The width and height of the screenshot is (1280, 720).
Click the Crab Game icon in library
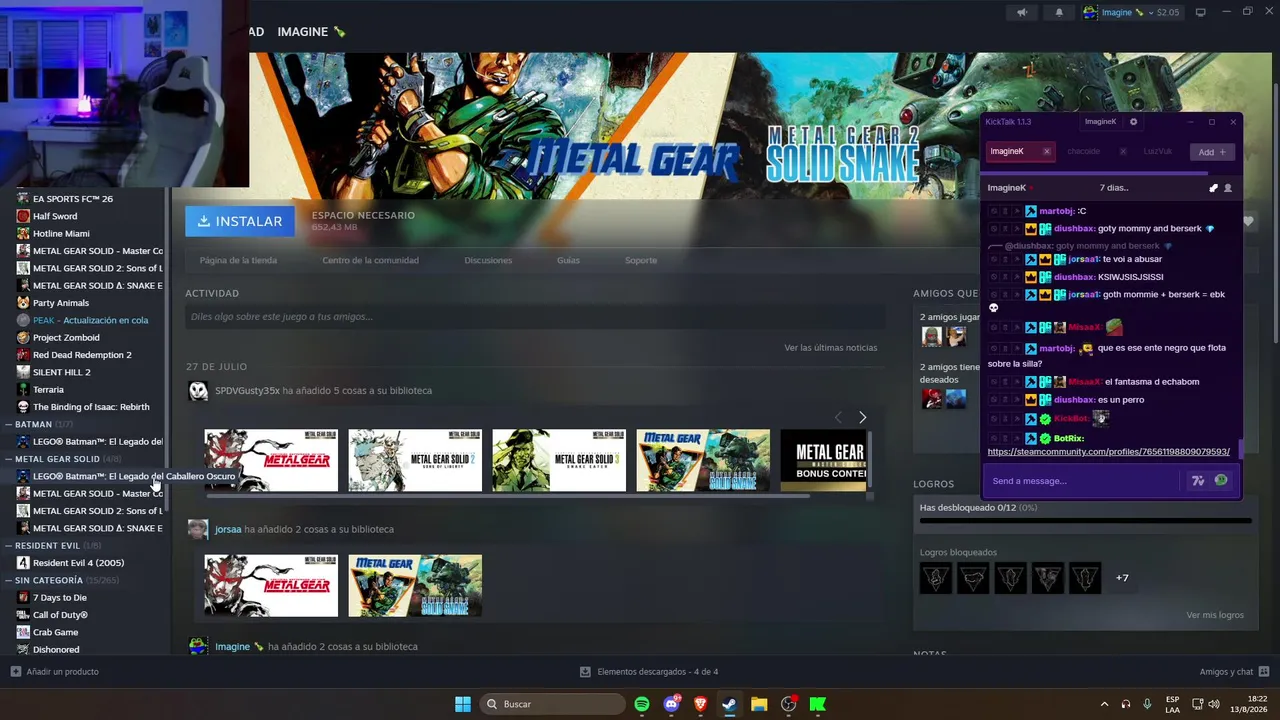tap(23, 632)
